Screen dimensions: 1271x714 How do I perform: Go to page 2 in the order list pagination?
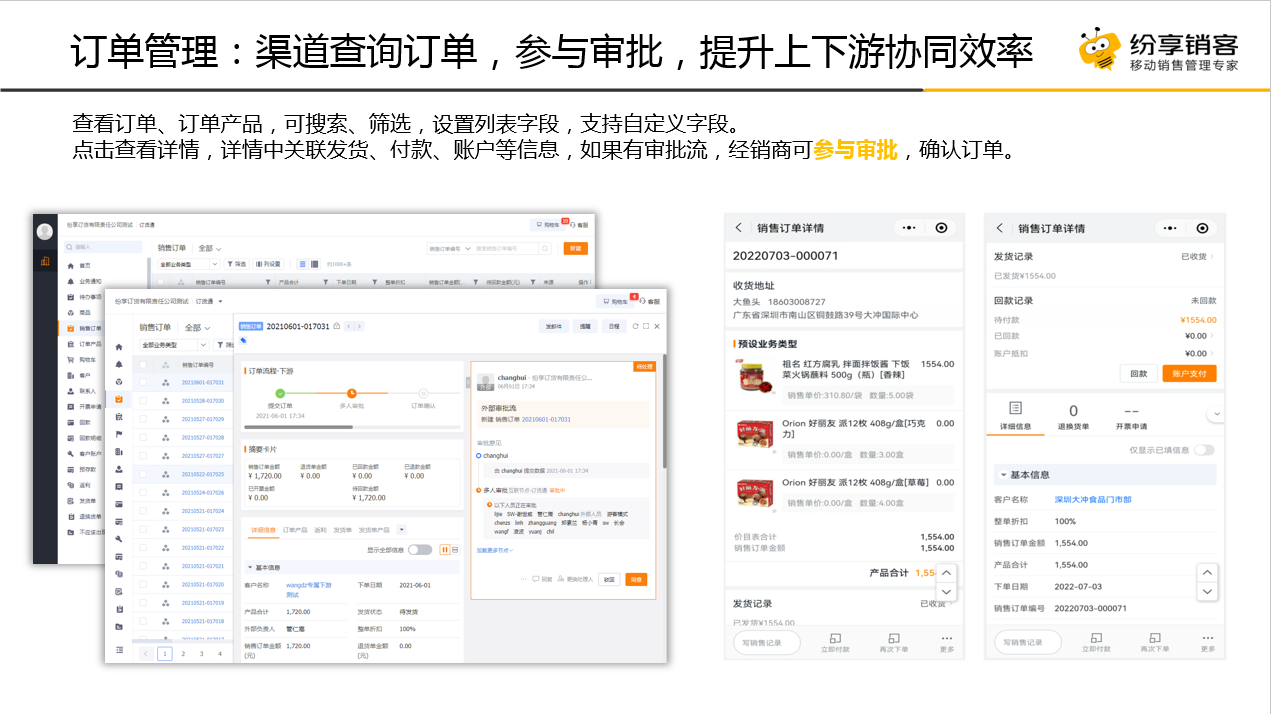point(183,653)
